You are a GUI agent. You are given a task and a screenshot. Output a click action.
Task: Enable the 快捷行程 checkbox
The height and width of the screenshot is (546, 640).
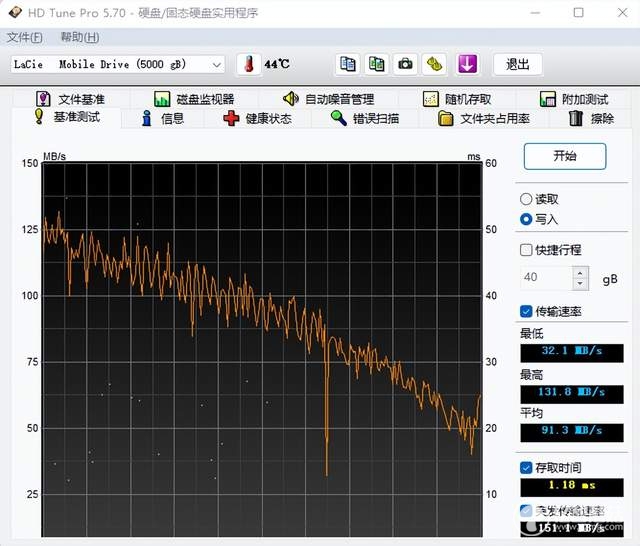(526, 250)
